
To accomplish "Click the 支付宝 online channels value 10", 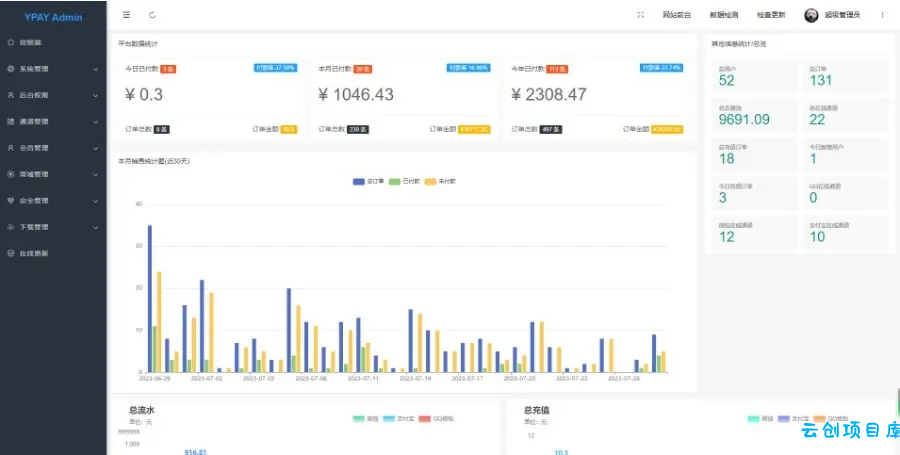I will click(817, 236).
